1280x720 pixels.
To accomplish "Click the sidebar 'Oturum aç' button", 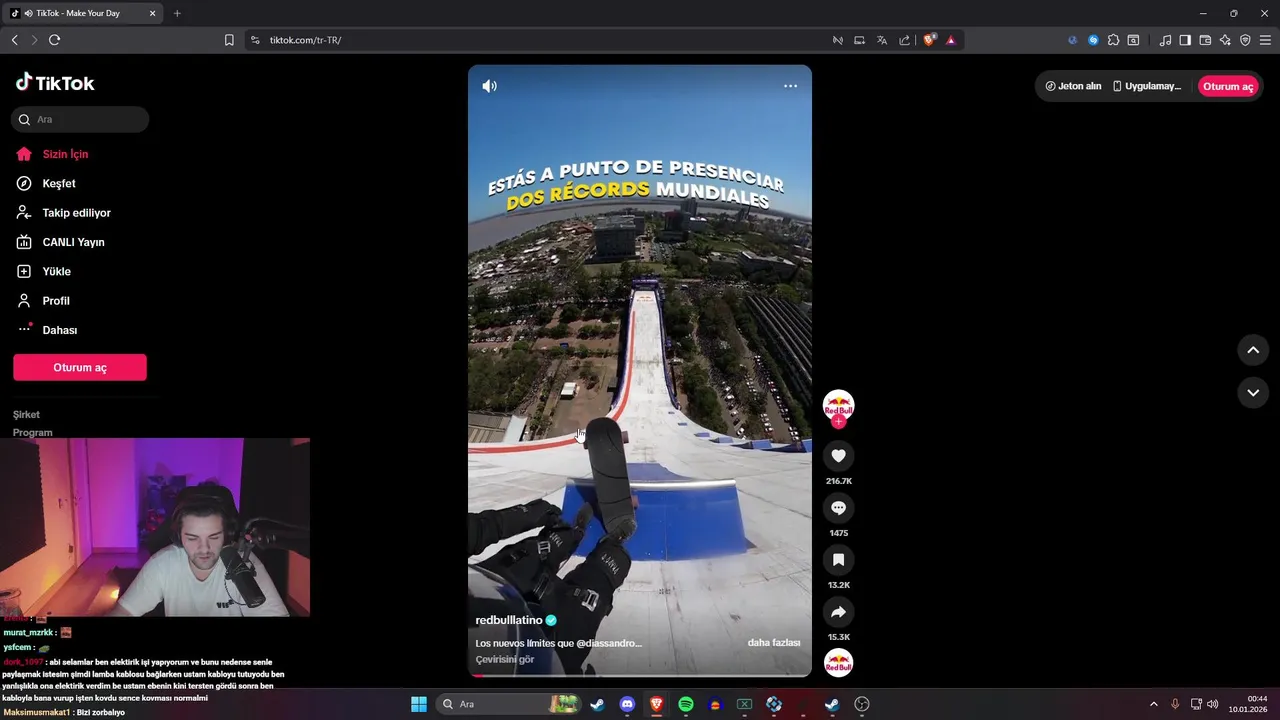I will pyautogui.click(x=80, y=367).
